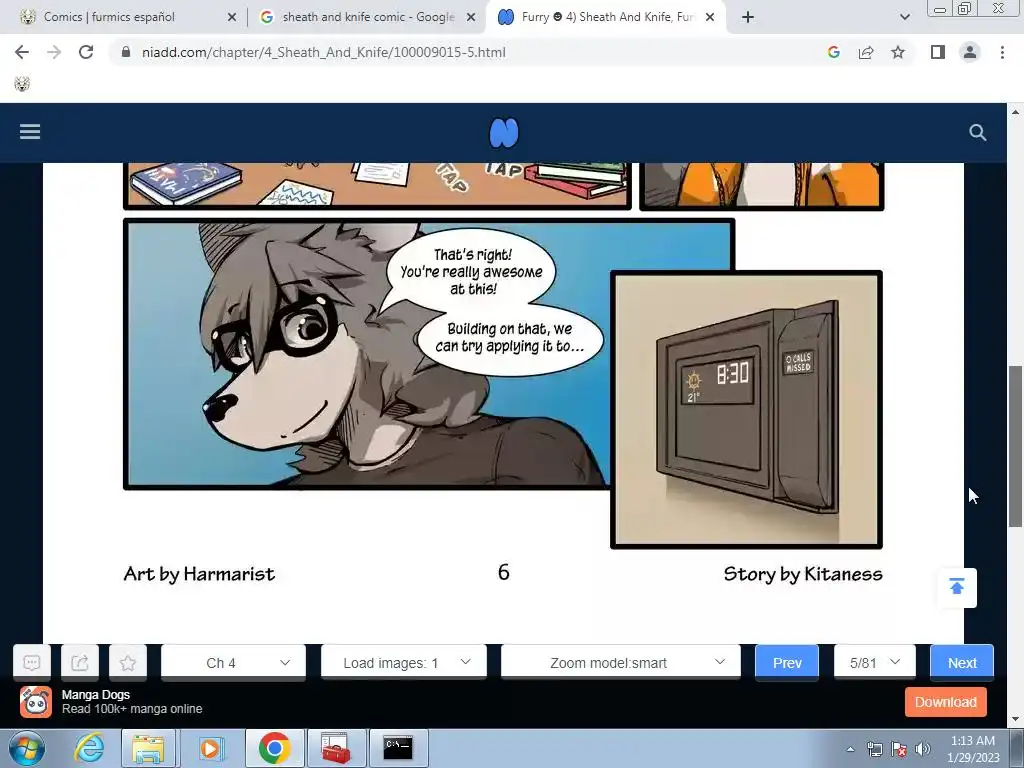Image resolution: width=1024 pixels, height=768 pixels.
Task: Click the vertical page scrollbar thumb
Action: pos(1015,446)
